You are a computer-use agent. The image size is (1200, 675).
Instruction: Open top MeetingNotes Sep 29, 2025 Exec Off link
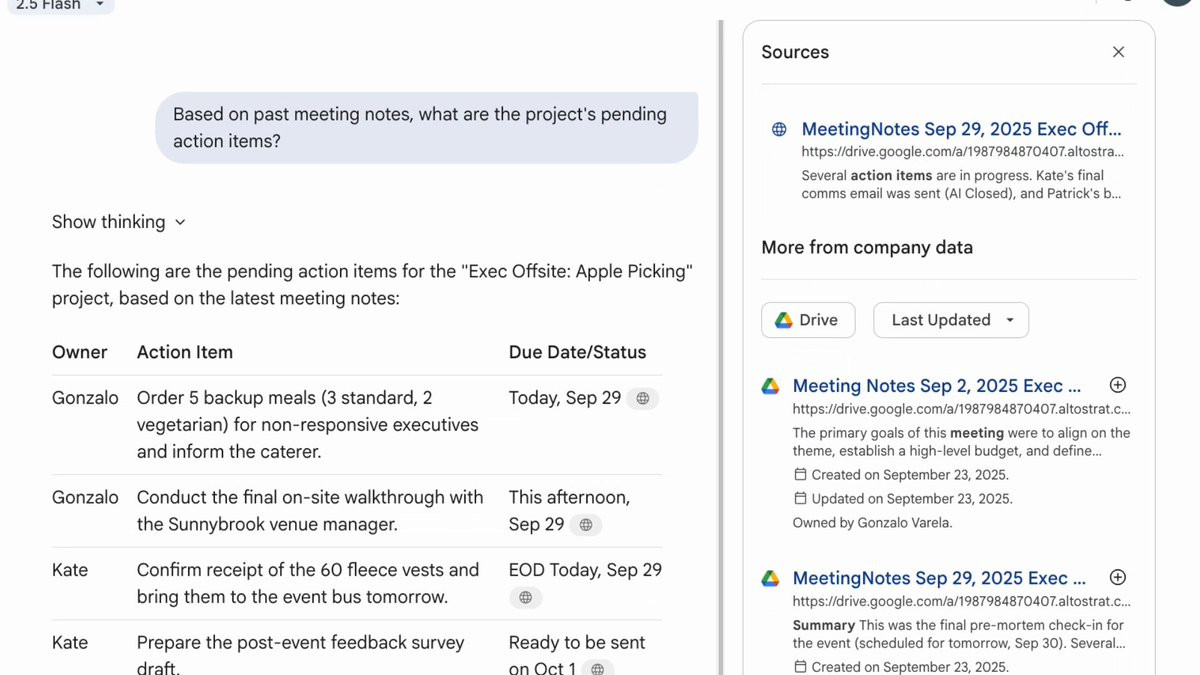(x=961, y=129)
